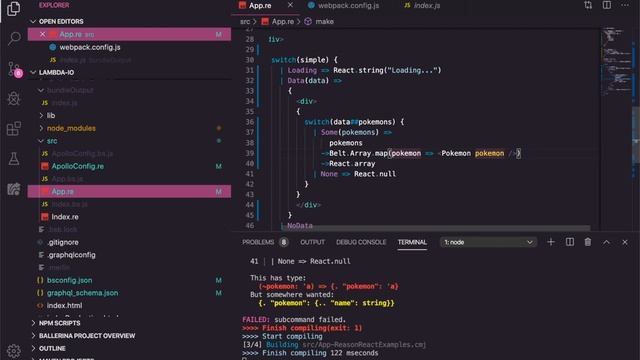
Task: Click the App.re breadcrumb segment
Action: coord(278,21)
